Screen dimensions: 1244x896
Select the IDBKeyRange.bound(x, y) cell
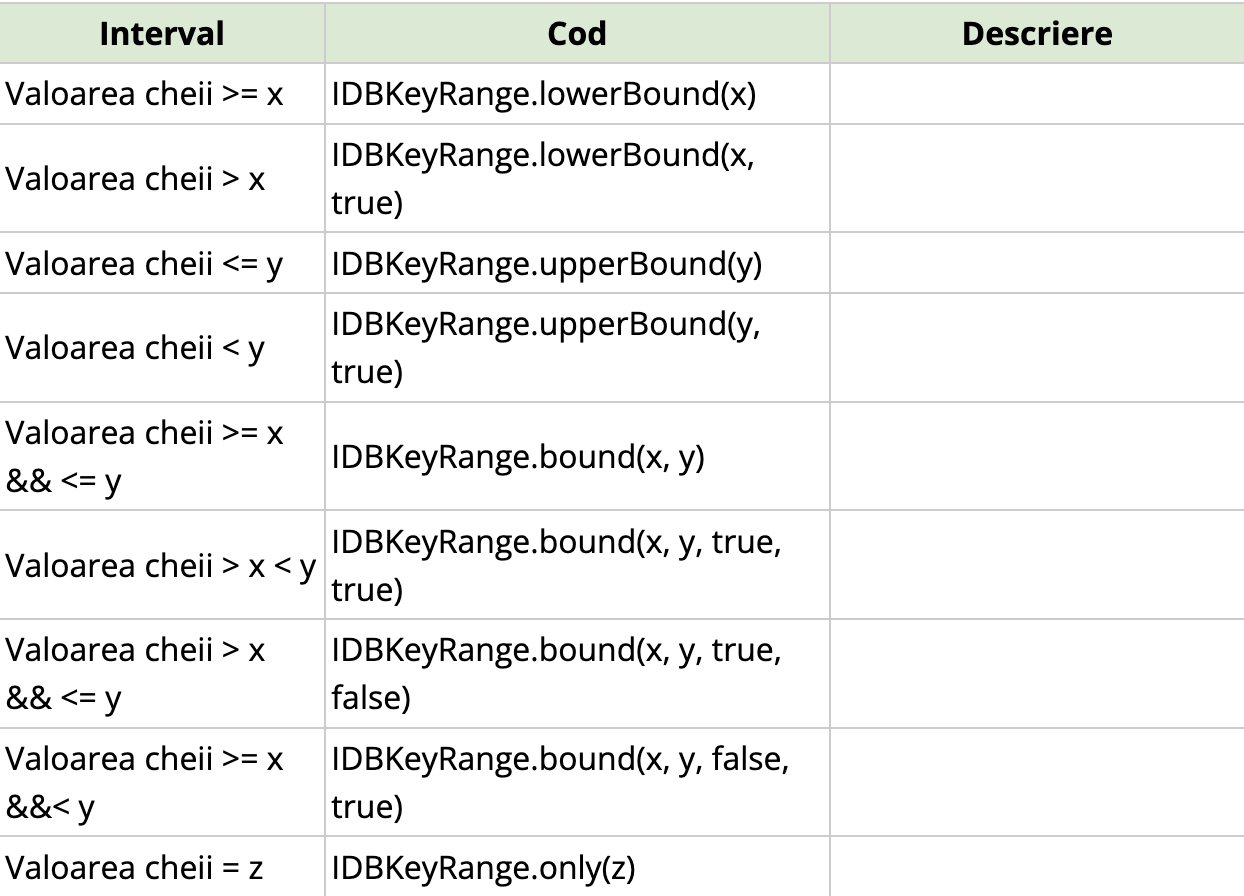tap(518, 457)
